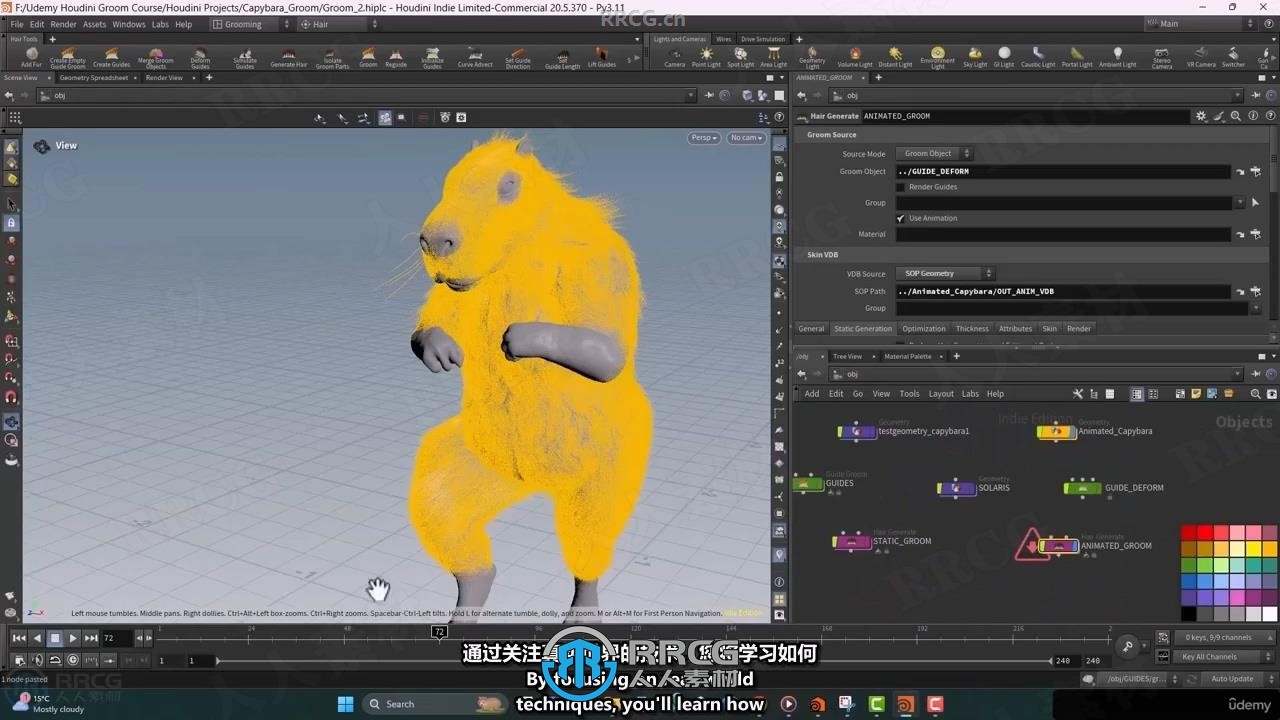Click the Isolate Groom Parts tool
The width and height of the screenshot is (1280, 720).
[333, 58]
